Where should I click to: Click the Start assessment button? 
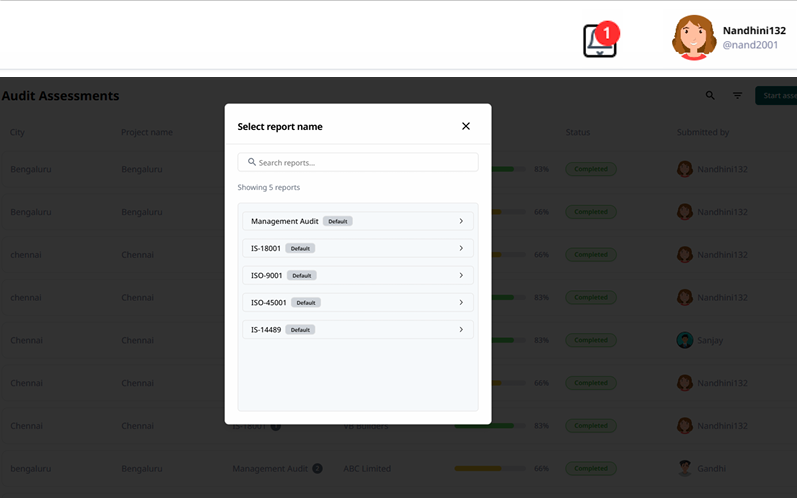point(777,96)
